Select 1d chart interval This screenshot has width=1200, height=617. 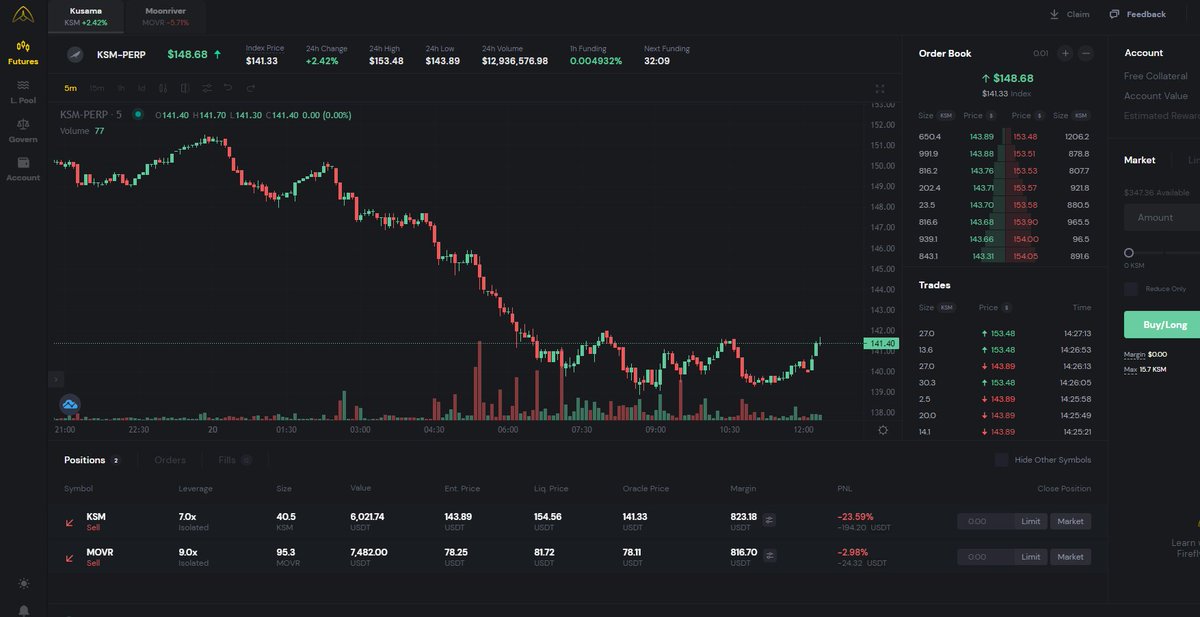pyautogui.click(x=141, y=88)
